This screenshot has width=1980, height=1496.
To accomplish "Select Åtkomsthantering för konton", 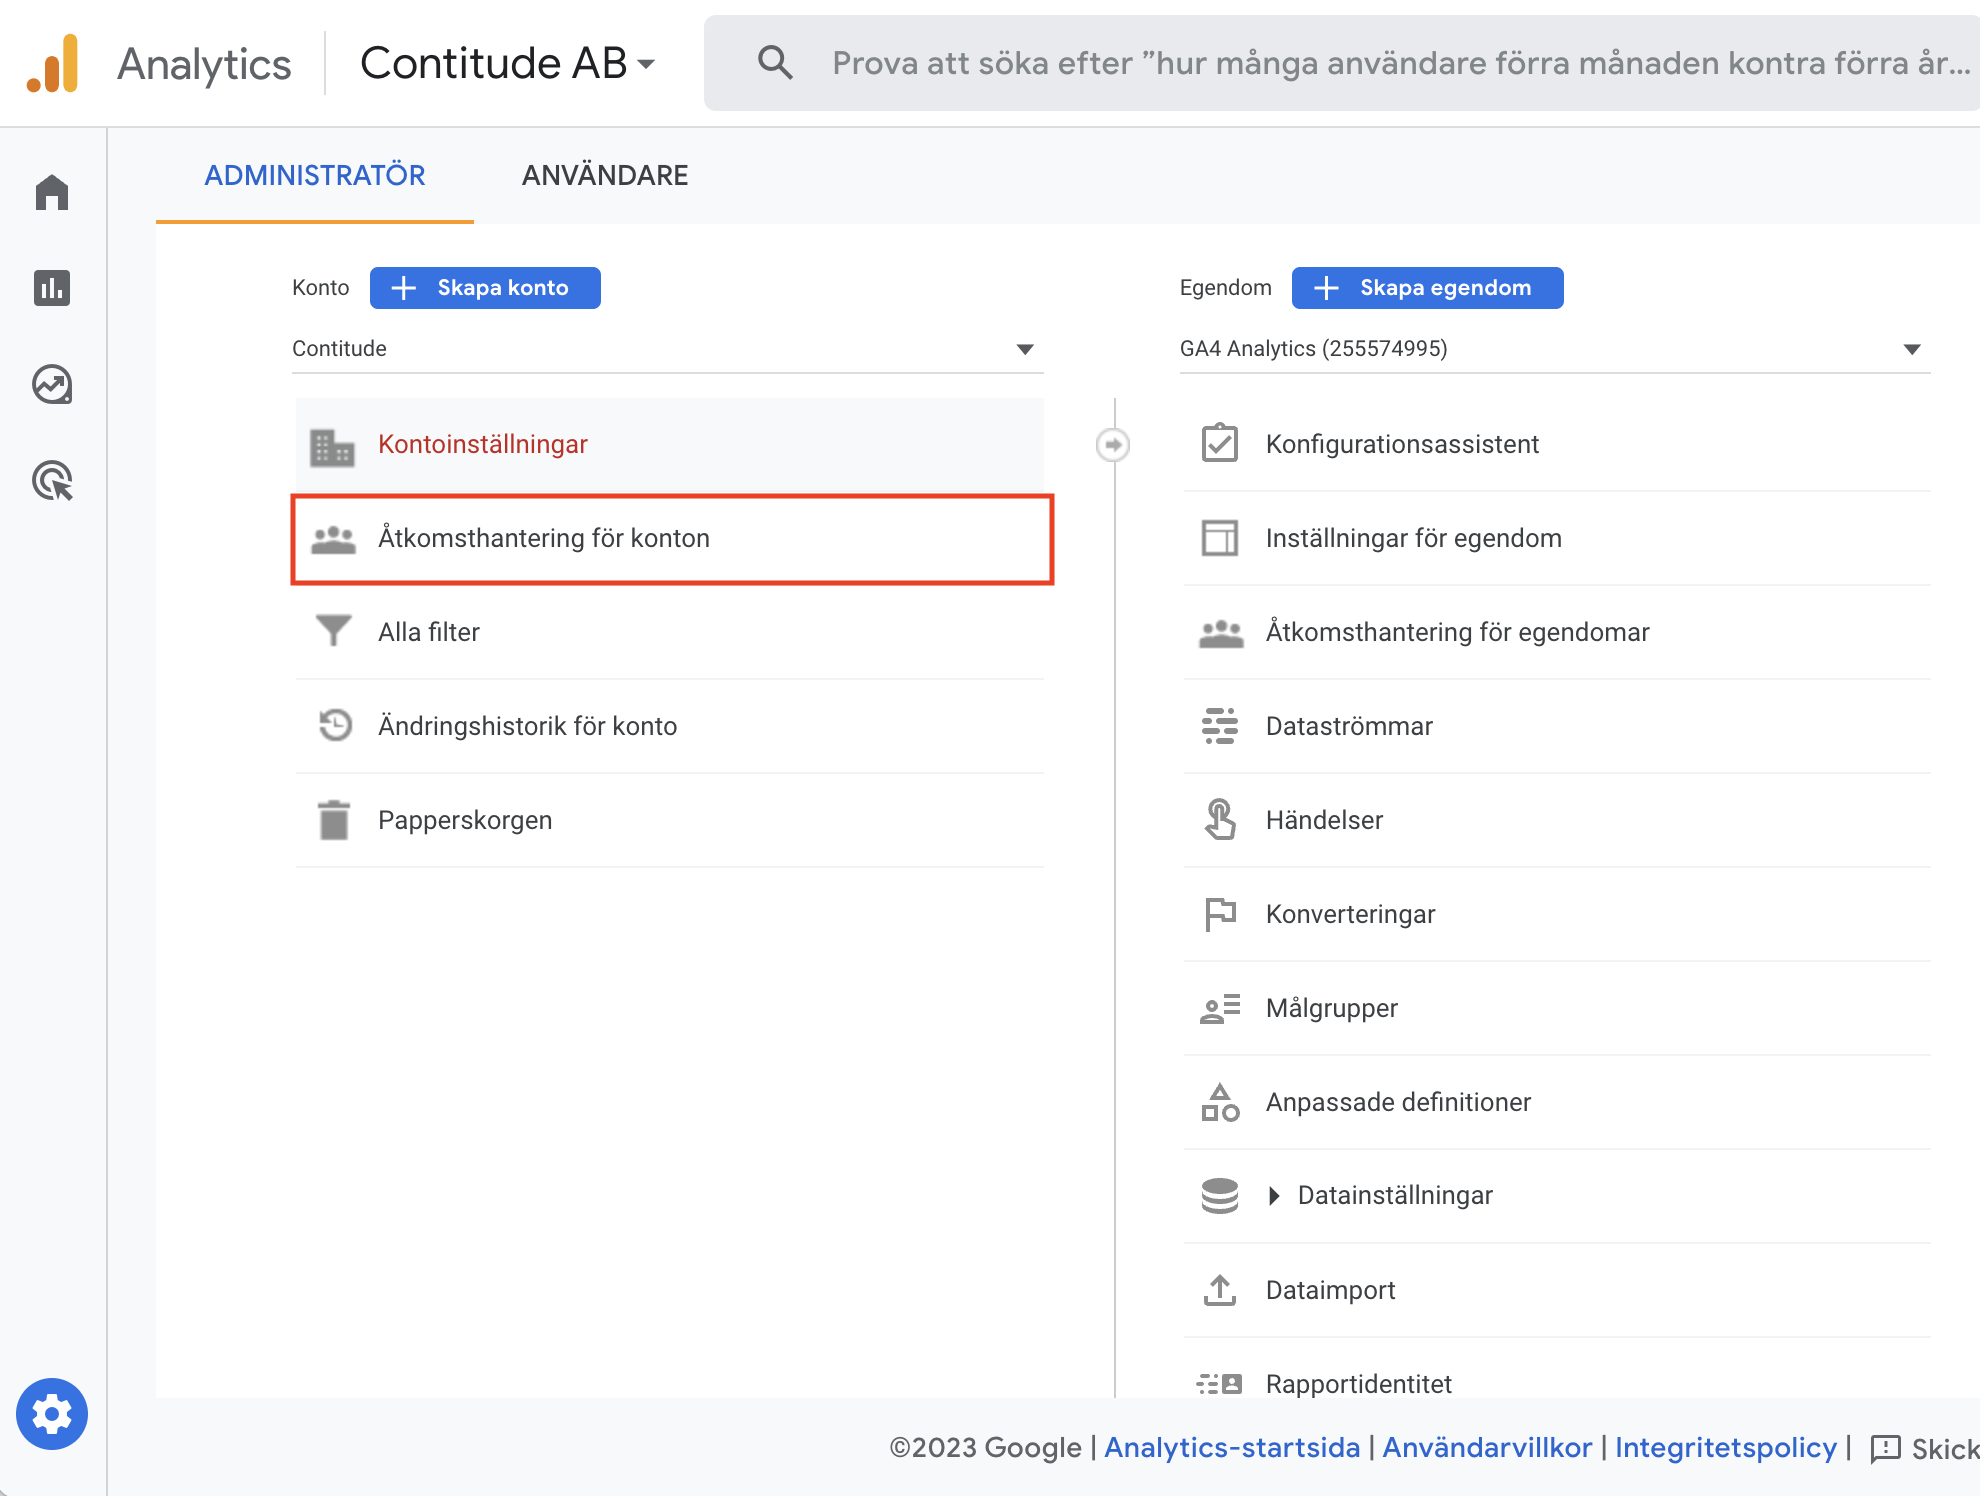I will pyautogui.click(x=543, y=538).
